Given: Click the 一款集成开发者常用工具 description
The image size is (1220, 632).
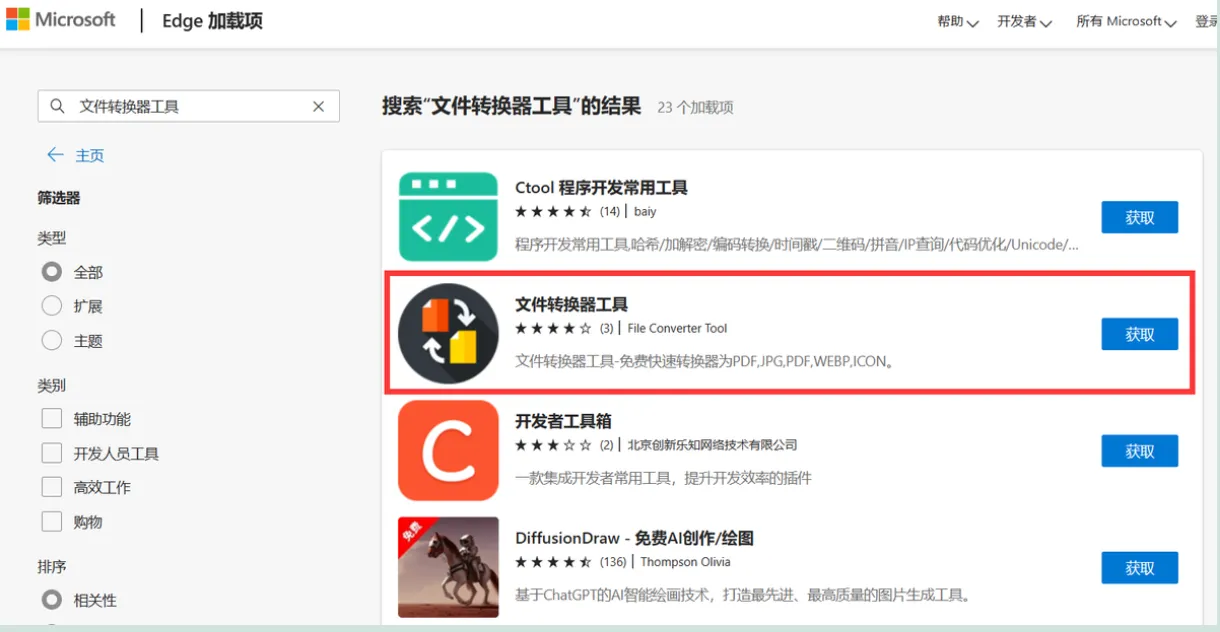Looking at the screenshot, I should [x=663, y=478].
